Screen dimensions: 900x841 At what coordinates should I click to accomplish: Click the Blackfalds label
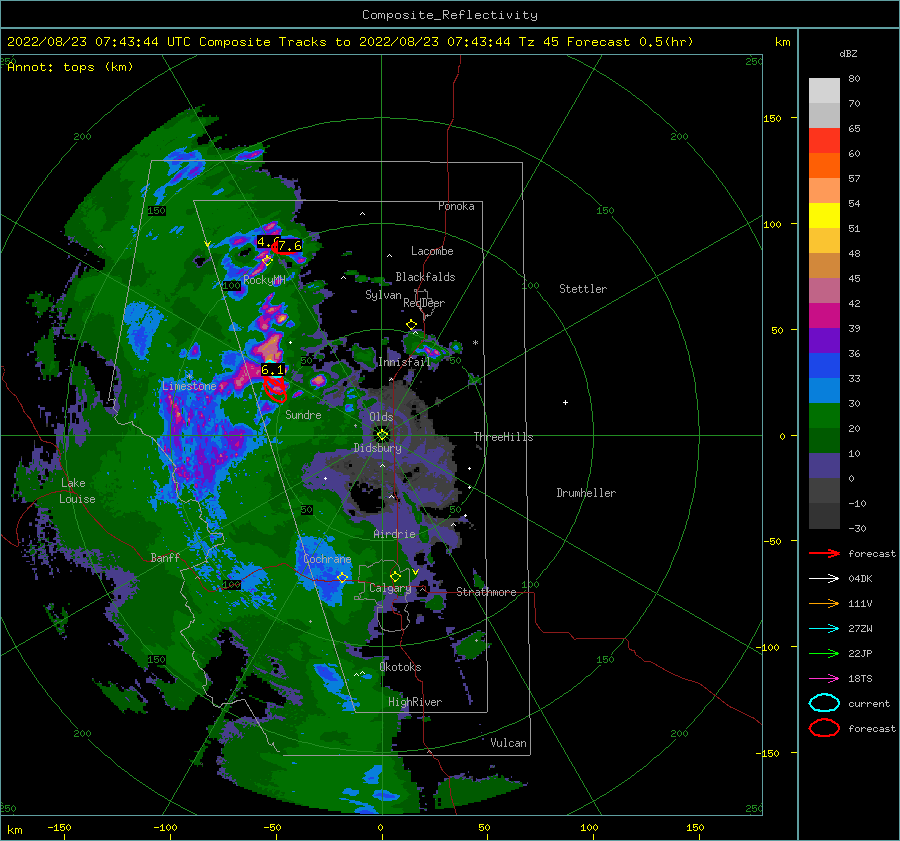[425, 277]
